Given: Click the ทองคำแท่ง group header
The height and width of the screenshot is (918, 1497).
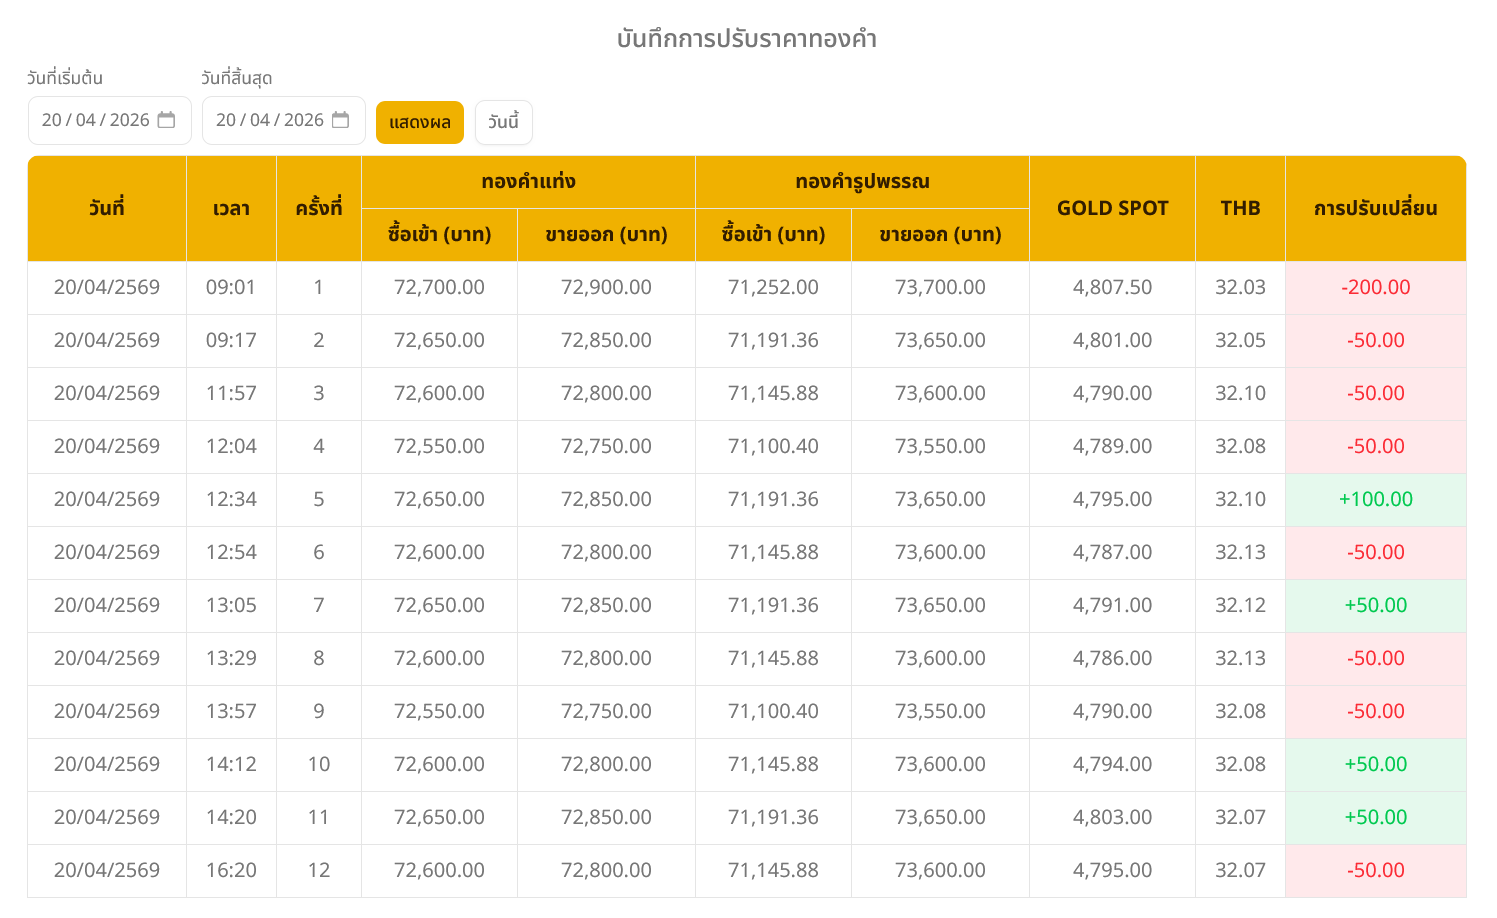Looking at the screenshot, I should (528, 182).
